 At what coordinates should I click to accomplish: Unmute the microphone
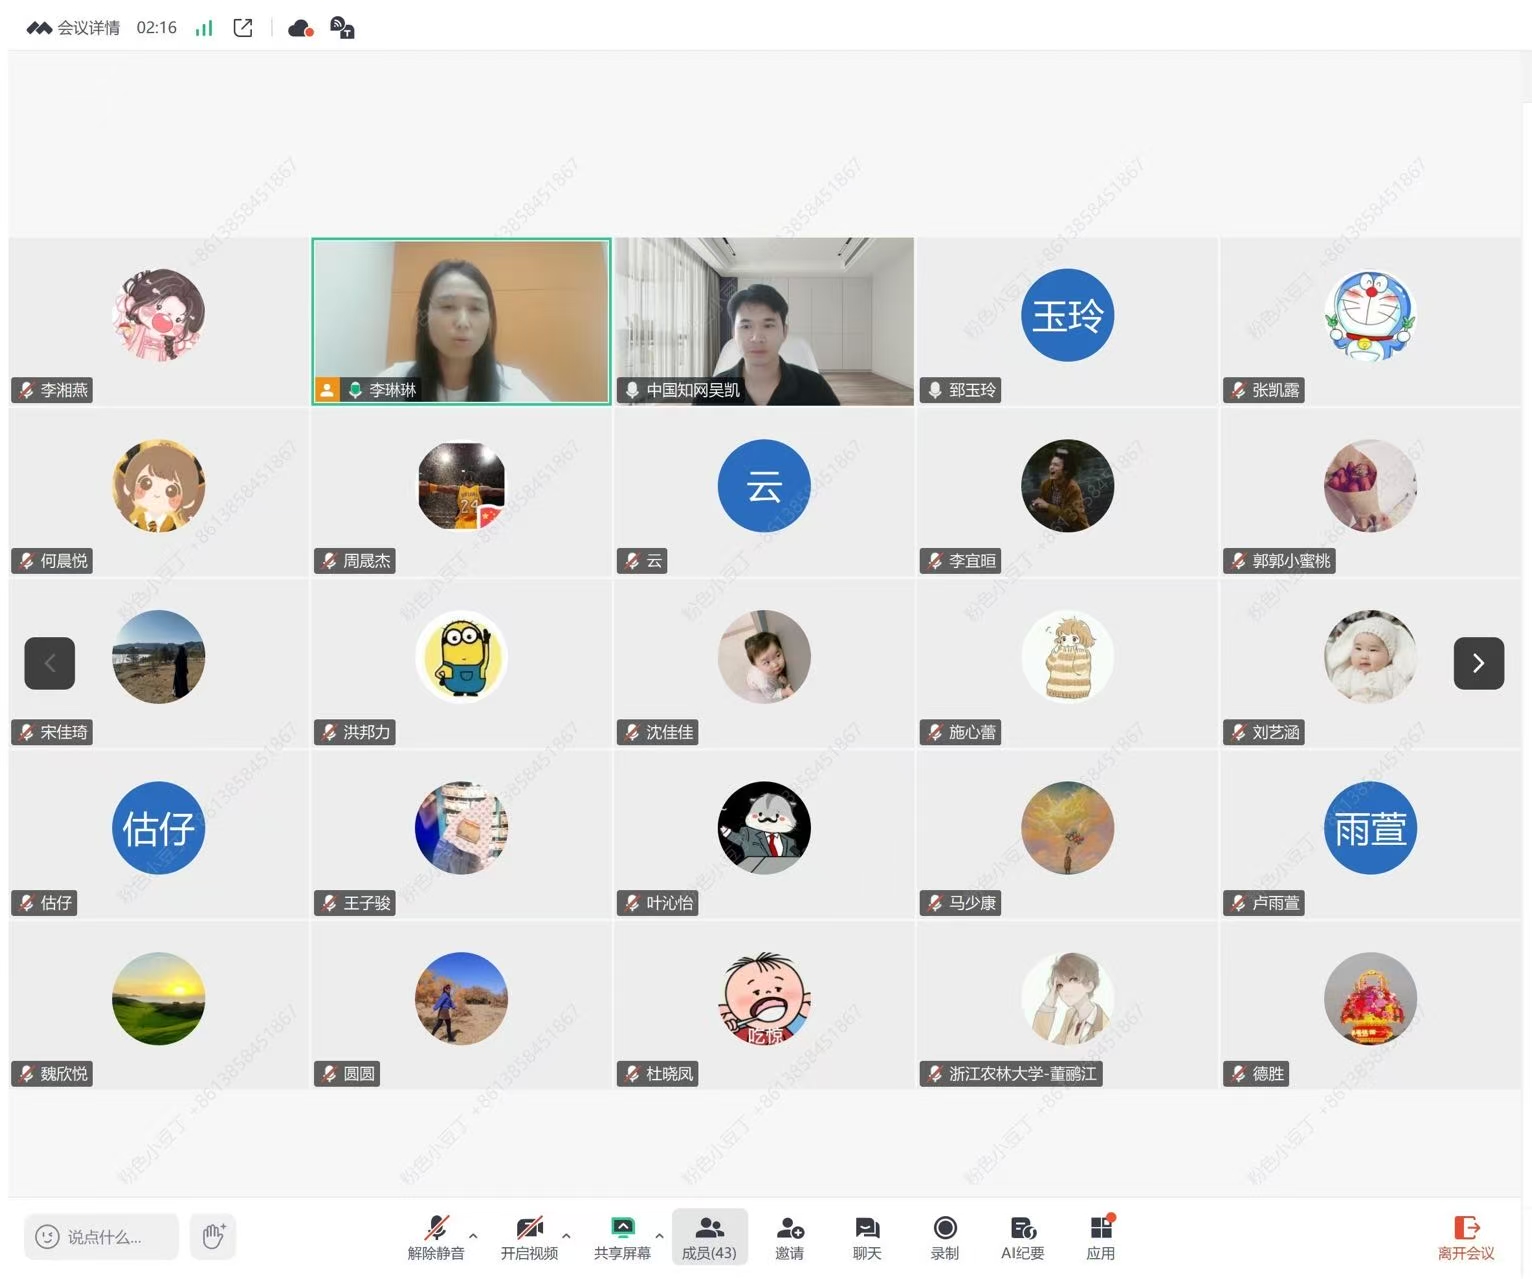point(436,1237)
